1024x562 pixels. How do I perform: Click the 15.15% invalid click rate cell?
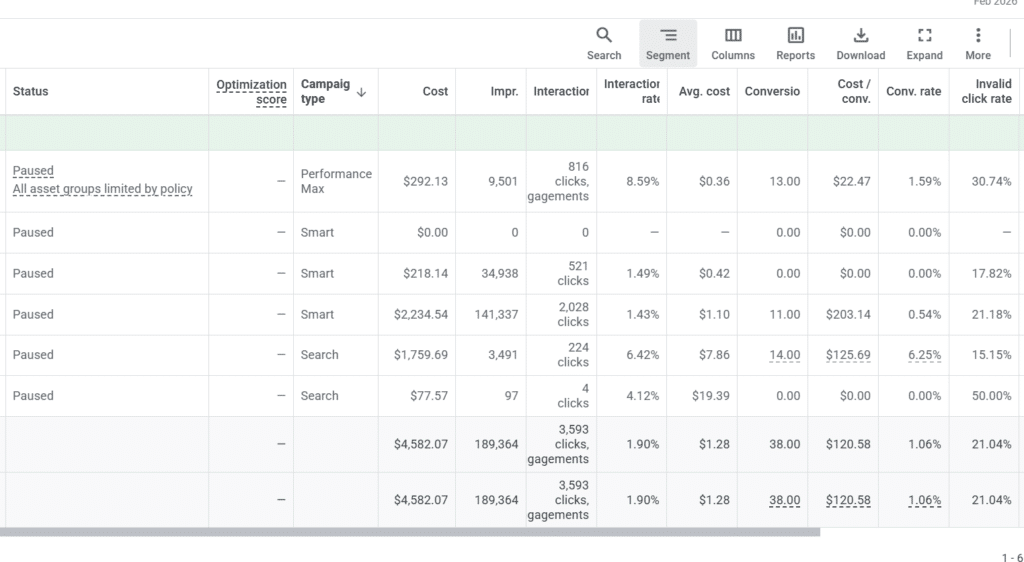click(991, 355)
